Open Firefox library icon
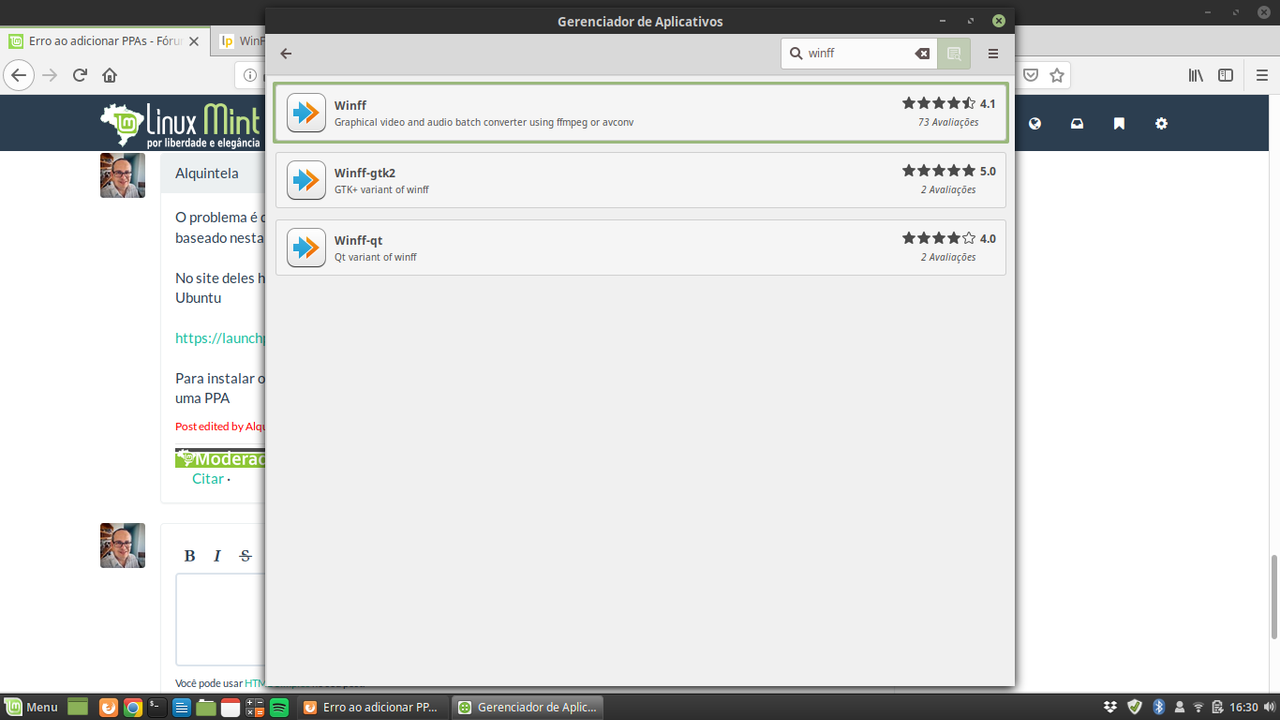The height and width of the screenshot is (720, 1280). click(x=1195, y=75)
